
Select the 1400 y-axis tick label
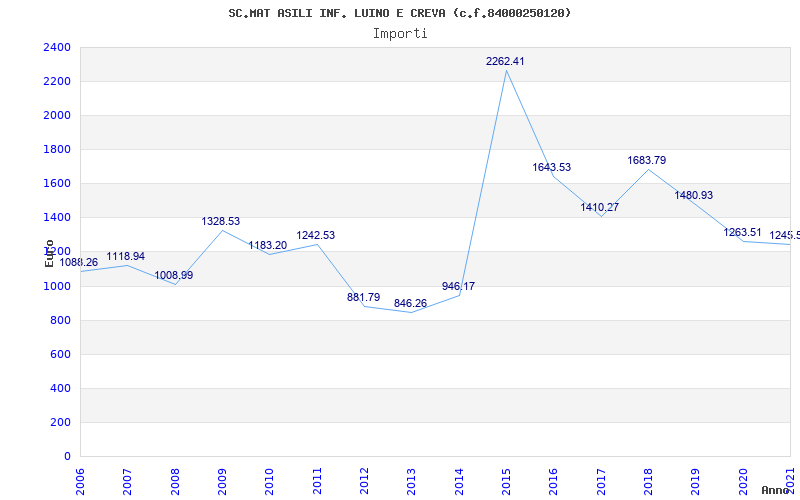(x=57, y=217)
